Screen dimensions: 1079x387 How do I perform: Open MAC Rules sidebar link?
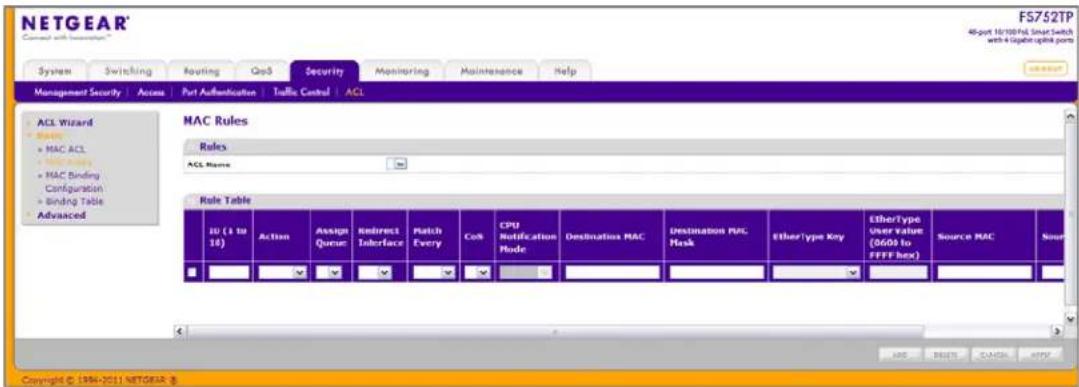[x=66, y=162]
